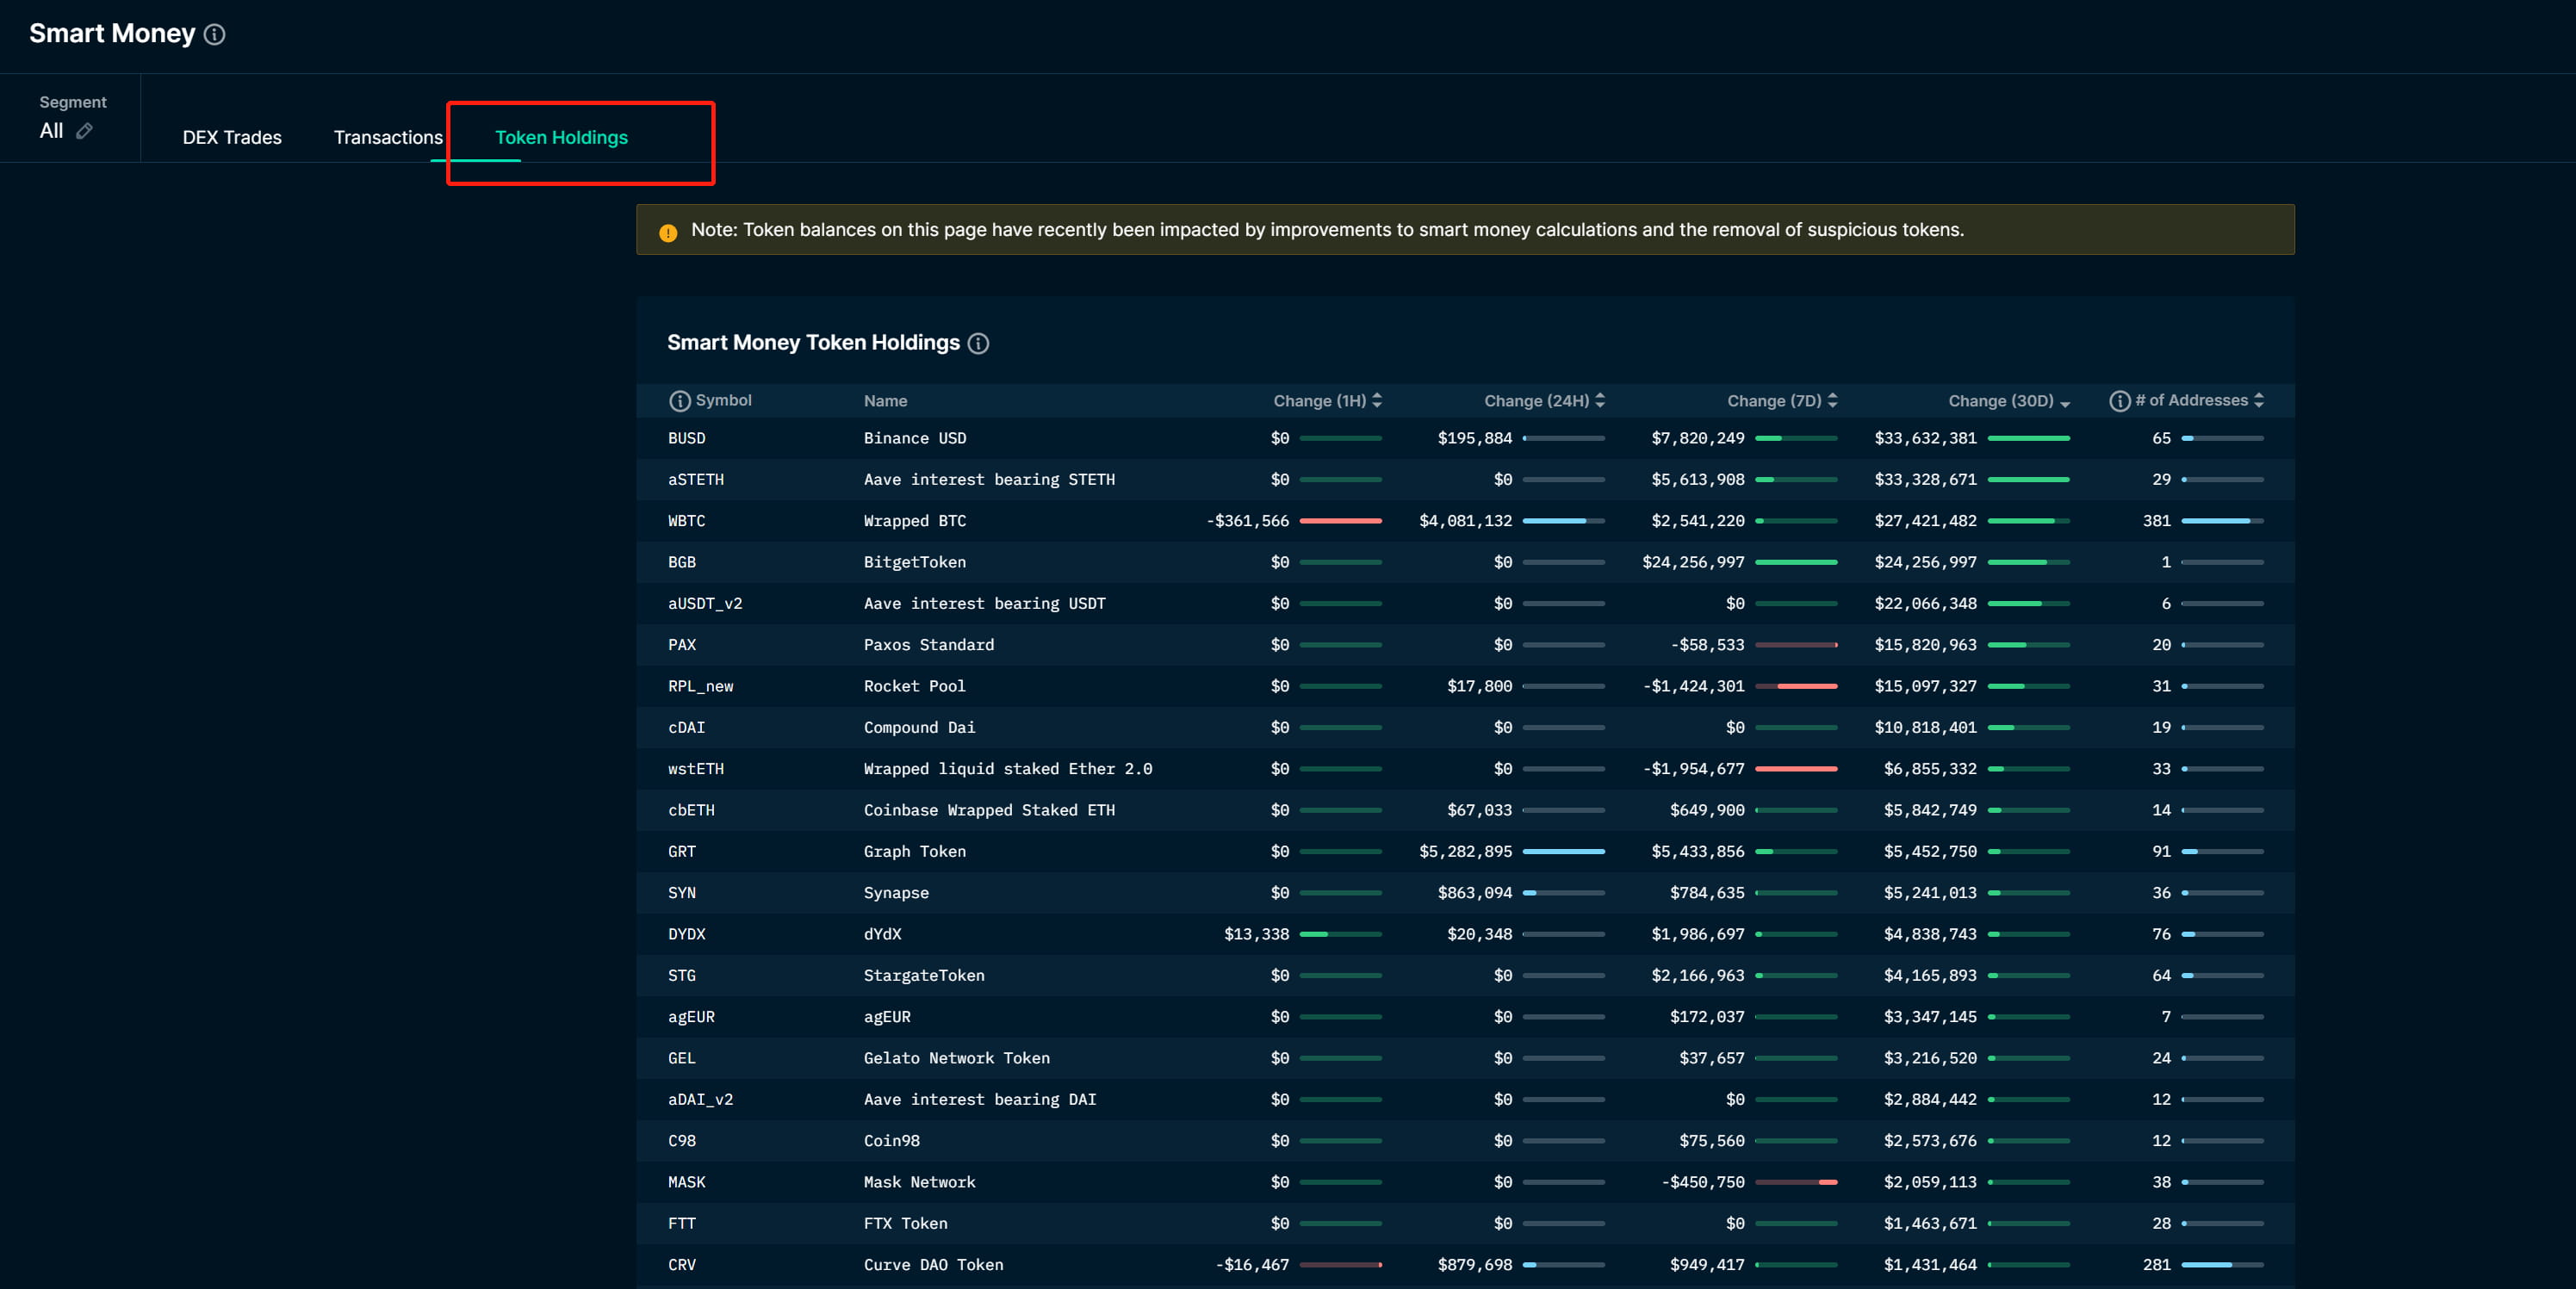This screenshot has width=2576, height=1289.
Task: Click info icon beside # of Addresses
Action: click(2119, 401)
